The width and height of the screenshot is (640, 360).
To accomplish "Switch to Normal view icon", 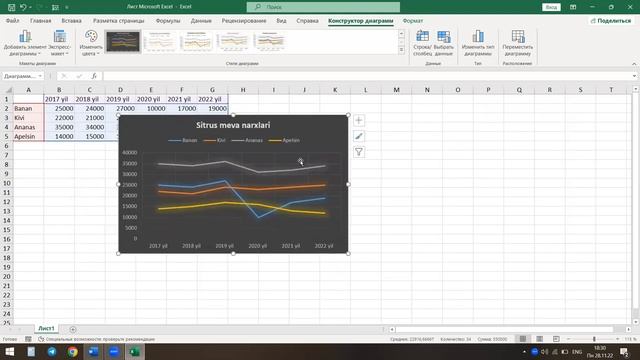I will pos(522,339).
